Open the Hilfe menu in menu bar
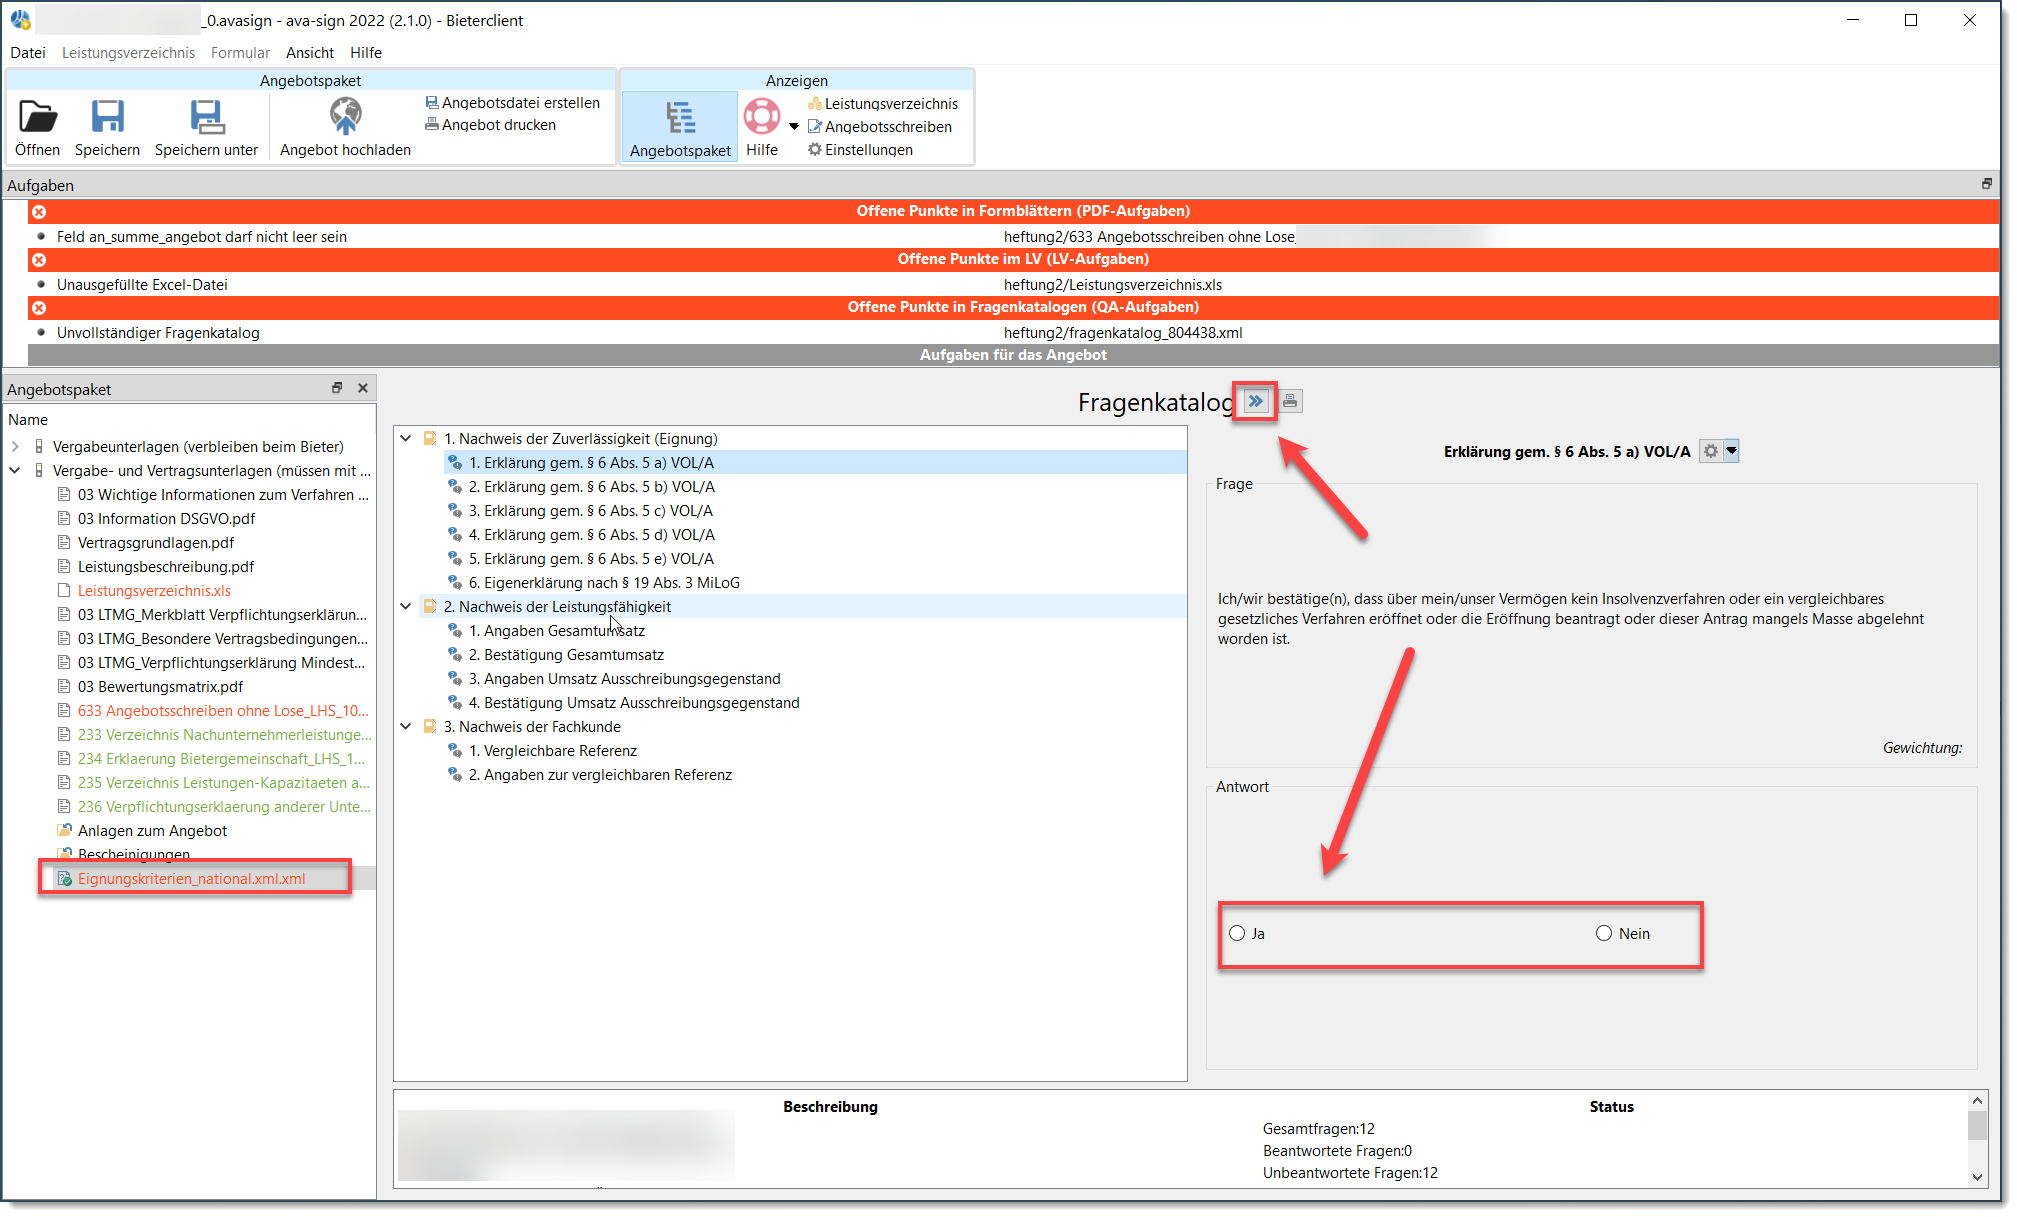The height and width of the screenshot is (1217, 2017). click(366, 53)
